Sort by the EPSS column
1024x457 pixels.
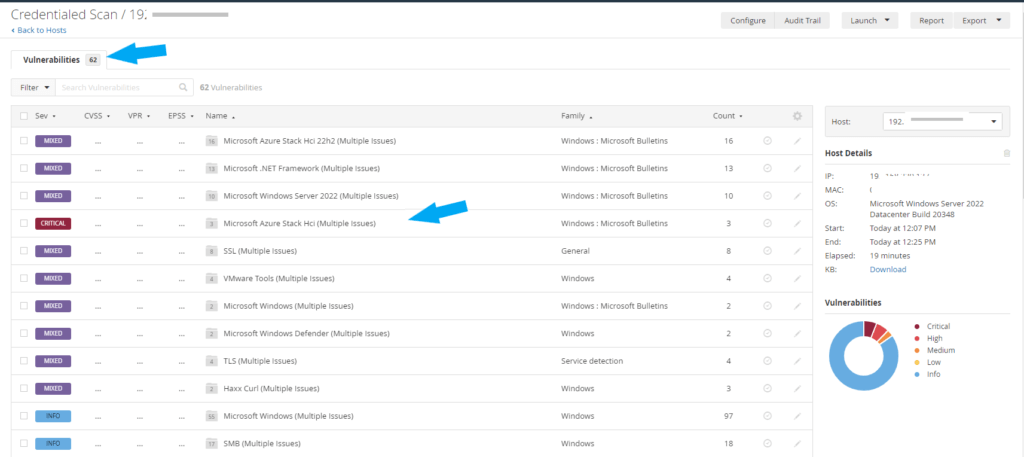(x=182, y=116)
